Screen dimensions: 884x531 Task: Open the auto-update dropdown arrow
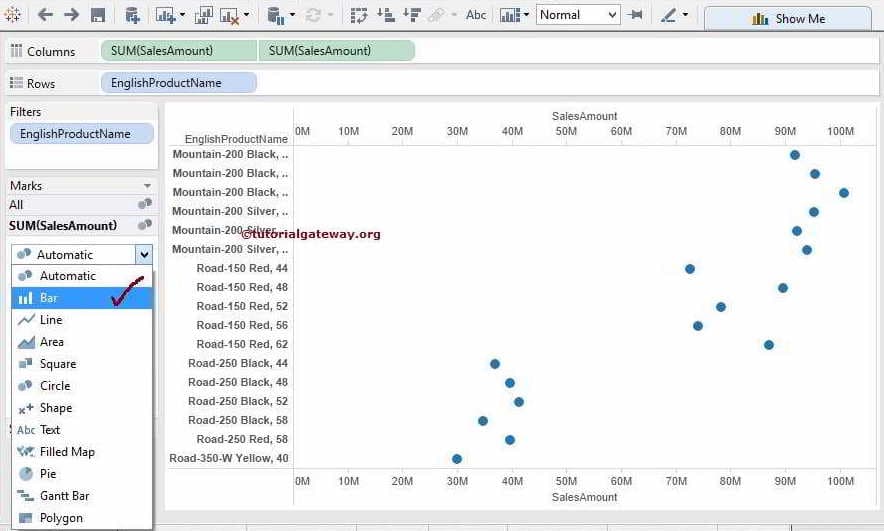tap(292, 15)
